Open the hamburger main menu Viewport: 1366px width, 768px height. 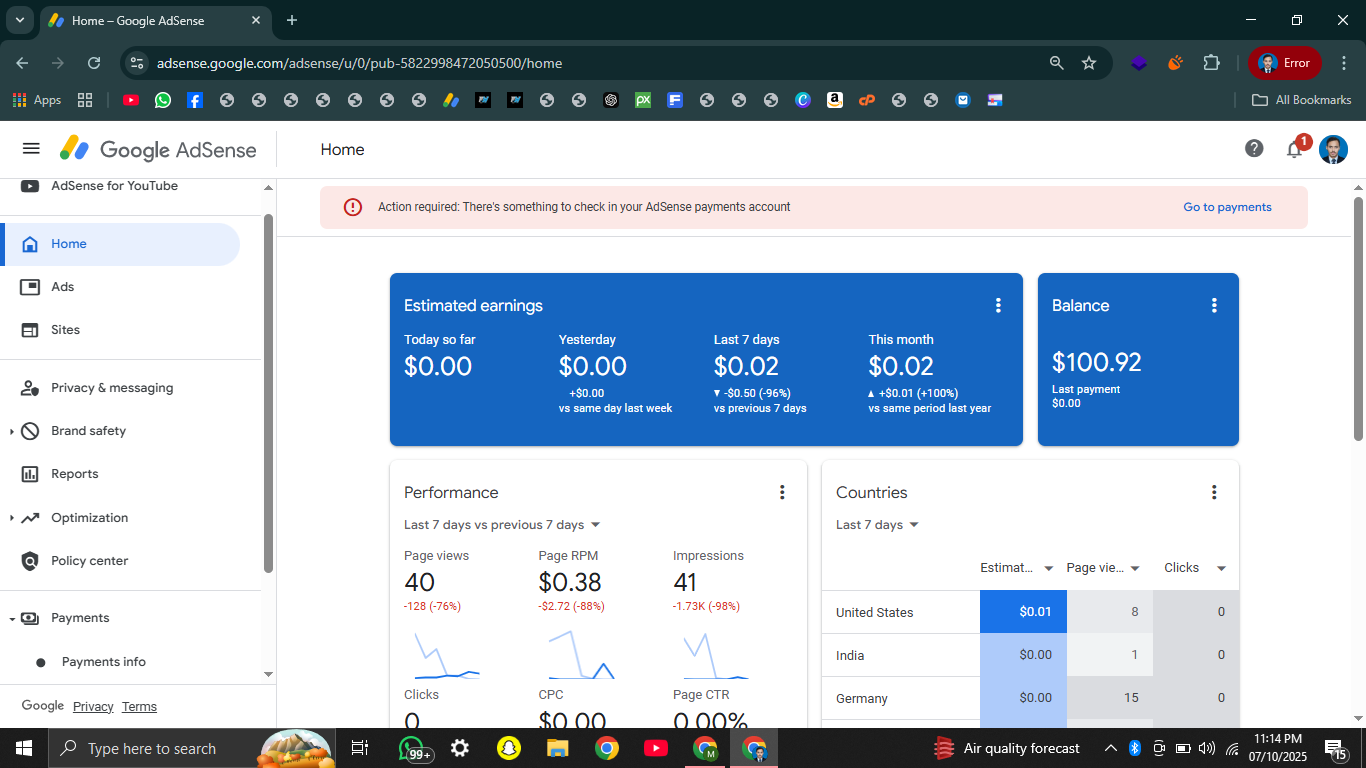(31, 149)
